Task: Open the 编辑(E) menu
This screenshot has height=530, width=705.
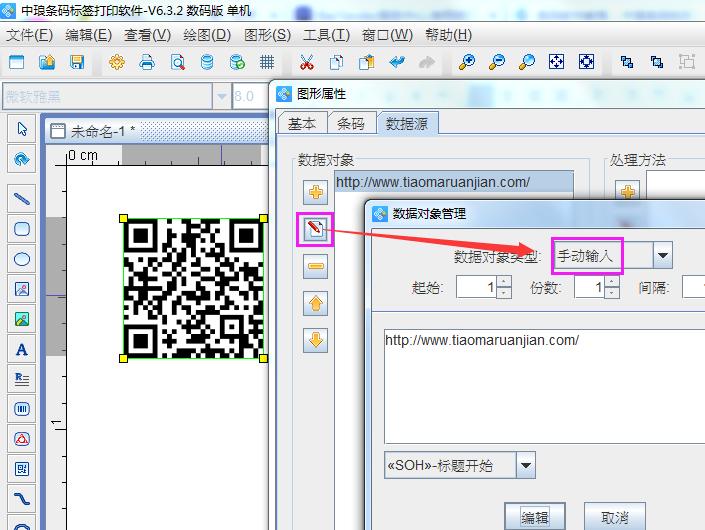Action: pyautogui.click(x=89, y=35)
